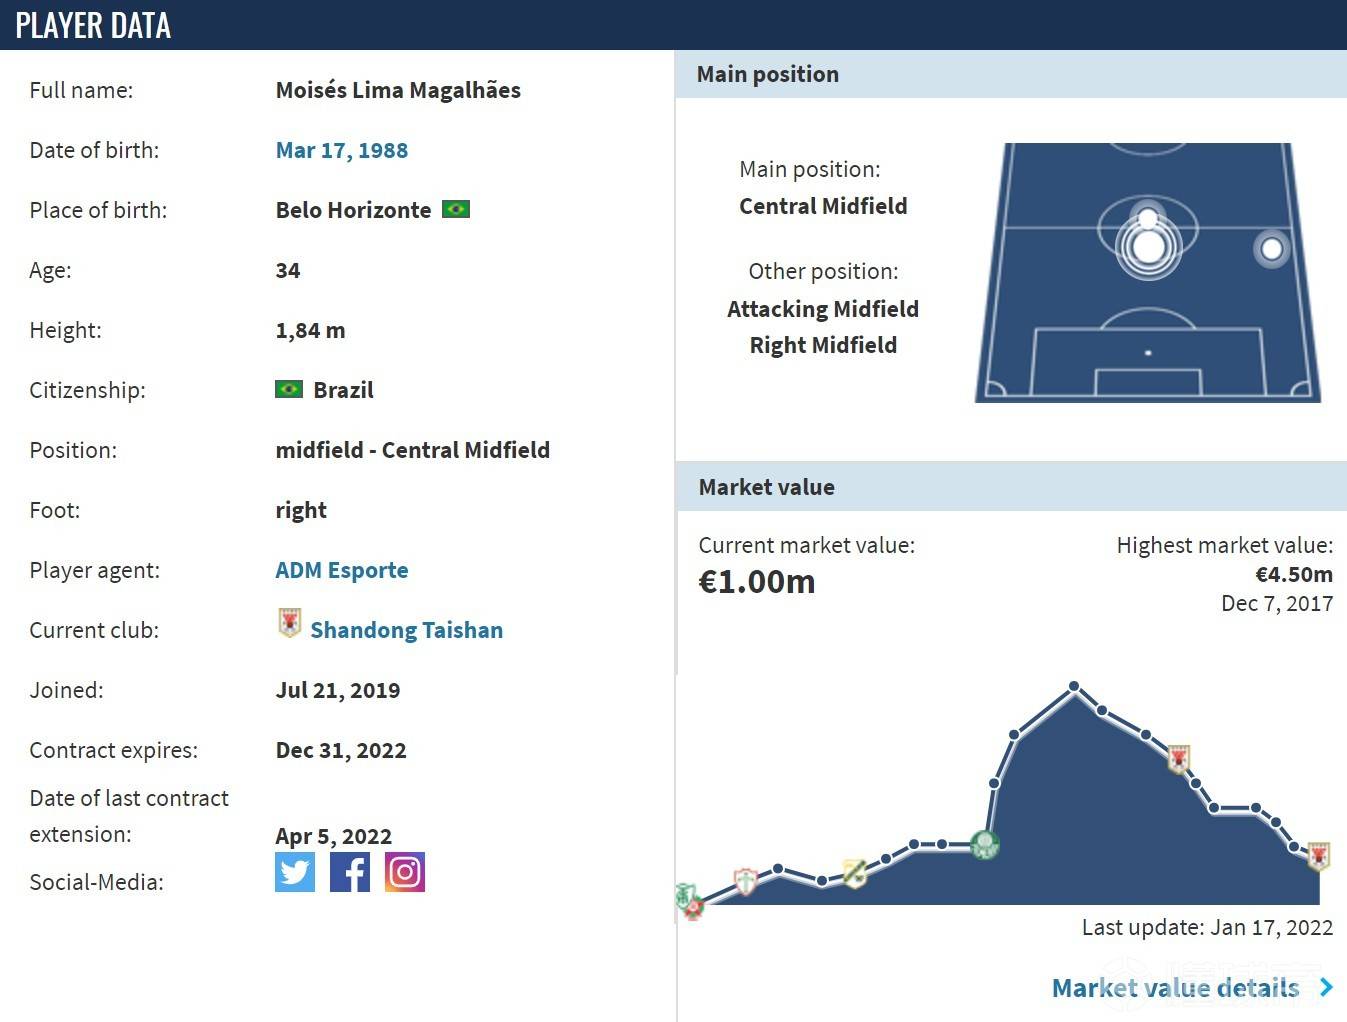The height and width of the screenshot is (1022, 1347).
Task: Click the highest market value peak point
Action: (x=1074, y=686)
